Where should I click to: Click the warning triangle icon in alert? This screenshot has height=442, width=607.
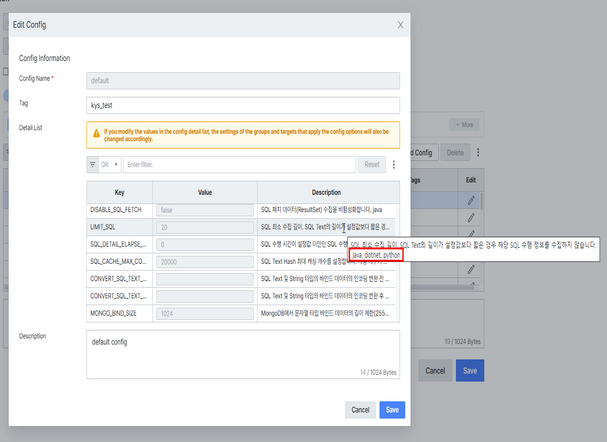[x=96, y=134]
